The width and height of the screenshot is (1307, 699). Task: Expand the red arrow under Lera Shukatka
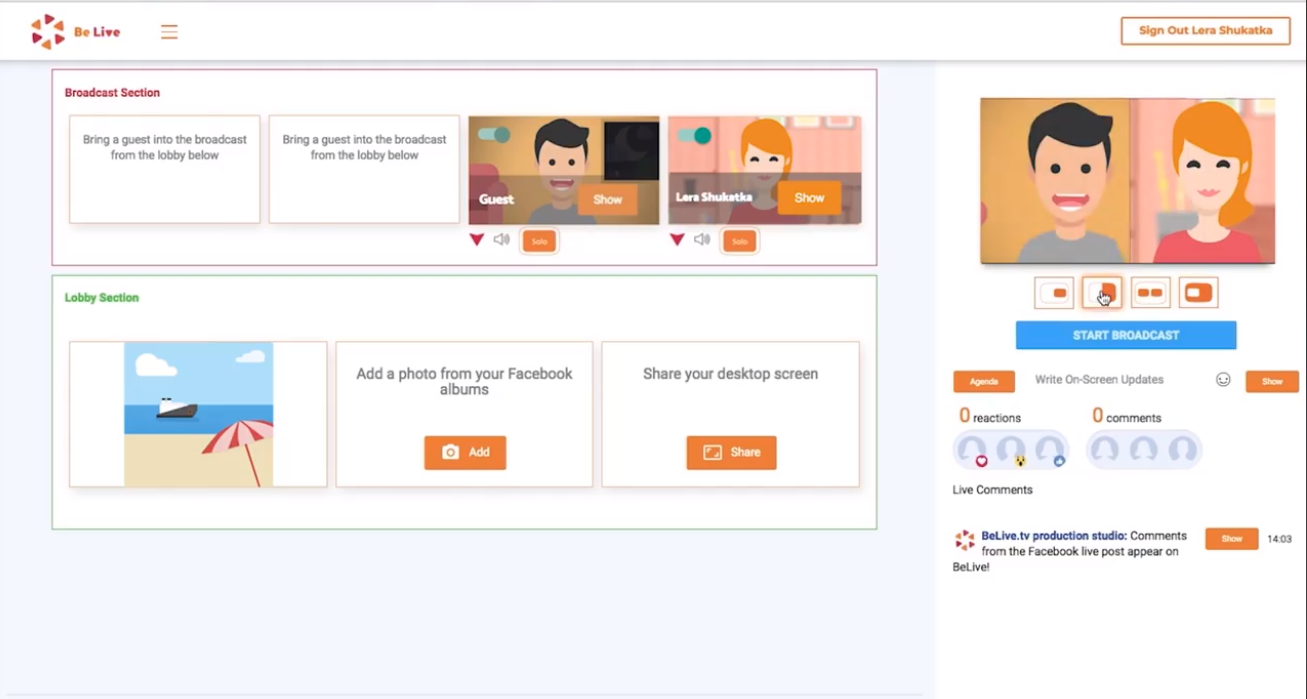pyautogui.click(x=677, y=240)
